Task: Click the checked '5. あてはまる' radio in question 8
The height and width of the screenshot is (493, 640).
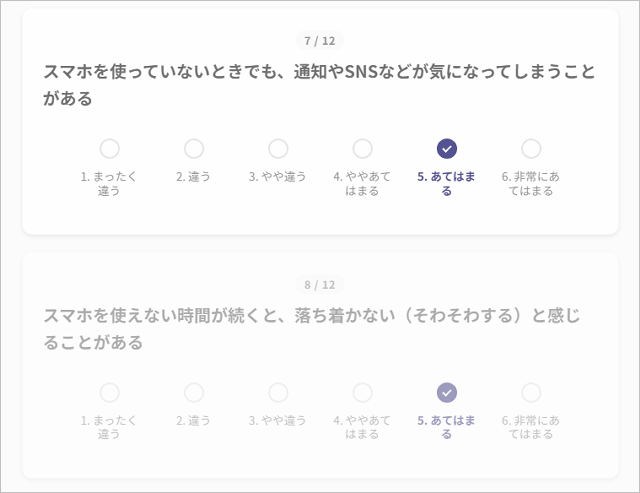Action: pos(447,393)
